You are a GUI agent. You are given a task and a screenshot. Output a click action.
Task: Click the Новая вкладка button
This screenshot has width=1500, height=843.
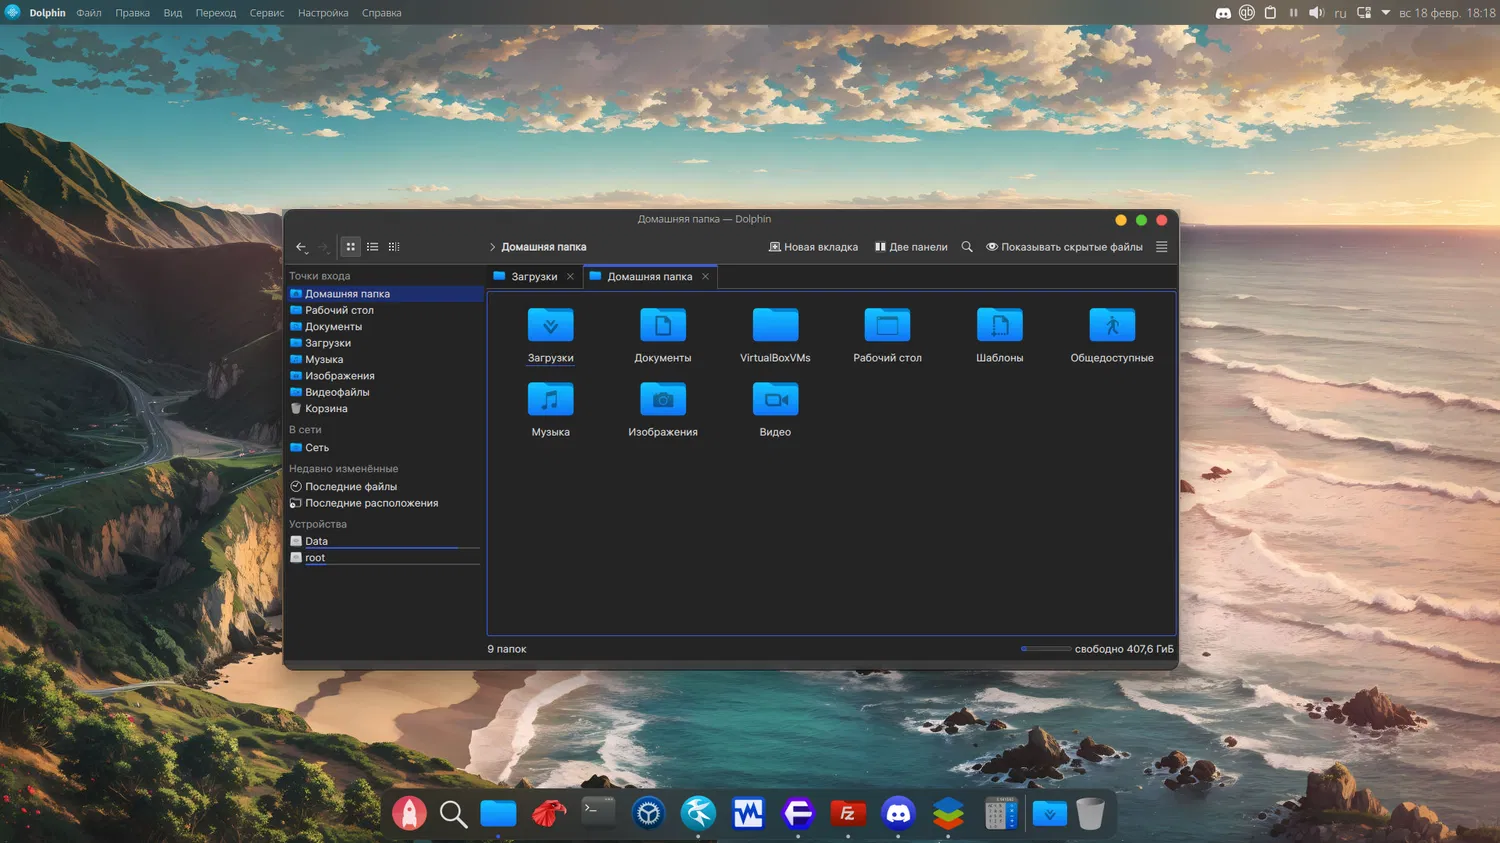813,247
